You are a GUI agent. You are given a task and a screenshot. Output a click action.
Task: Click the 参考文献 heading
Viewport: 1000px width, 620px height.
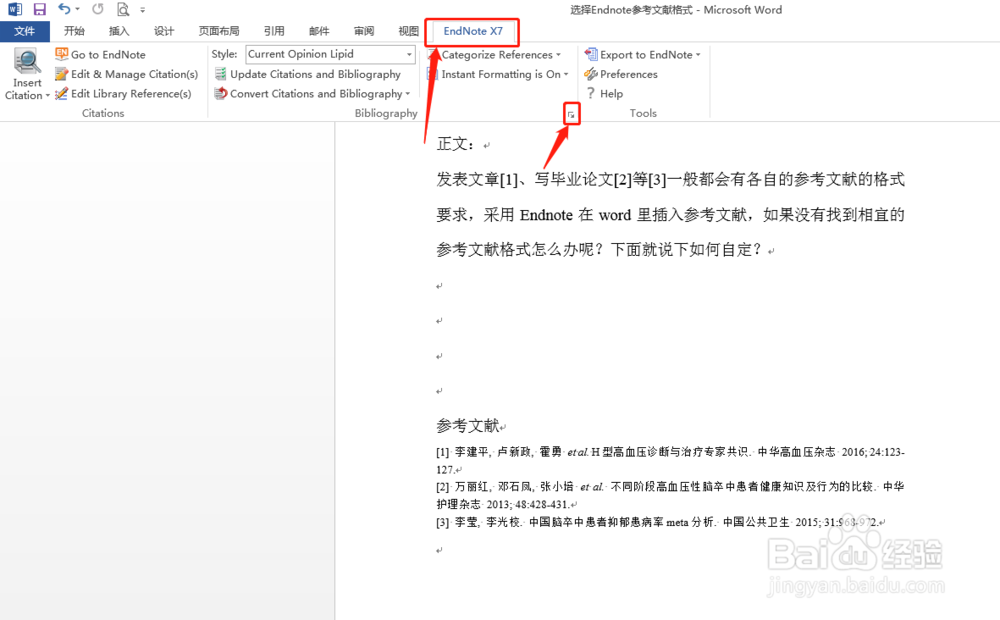(468, 425)
